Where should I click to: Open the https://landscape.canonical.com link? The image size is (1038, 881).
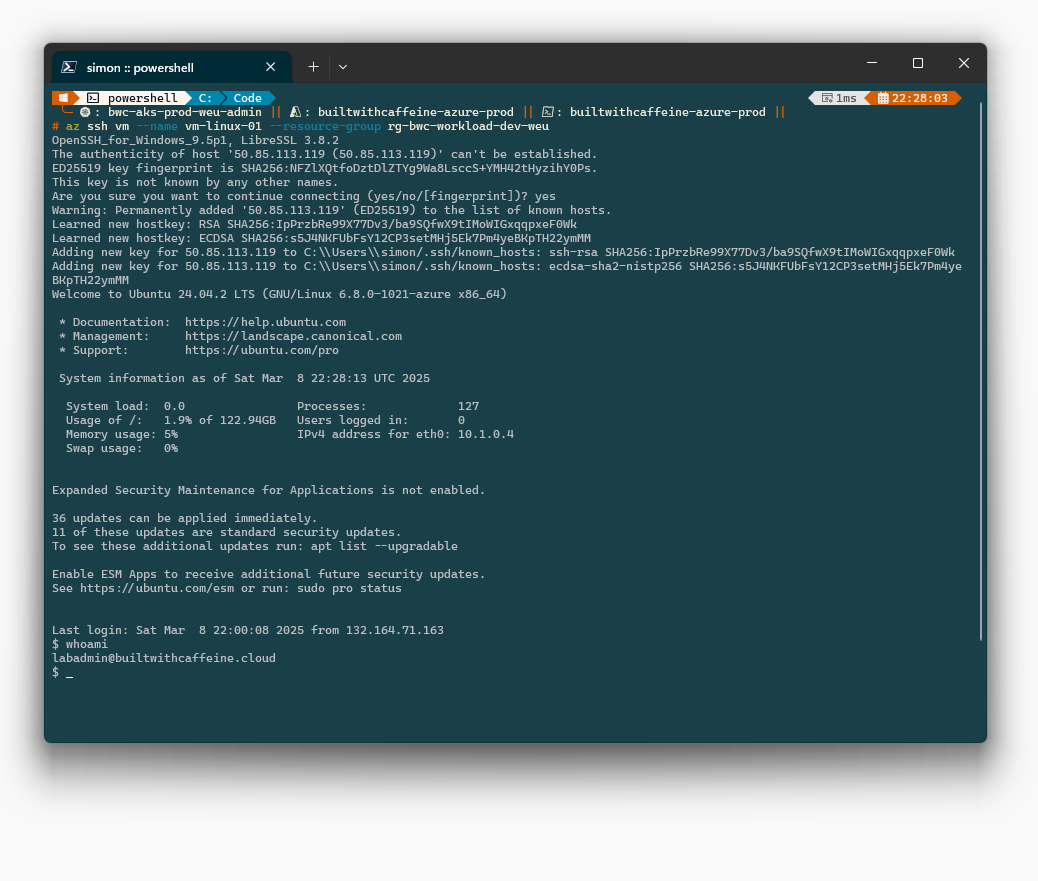point(293,336)
